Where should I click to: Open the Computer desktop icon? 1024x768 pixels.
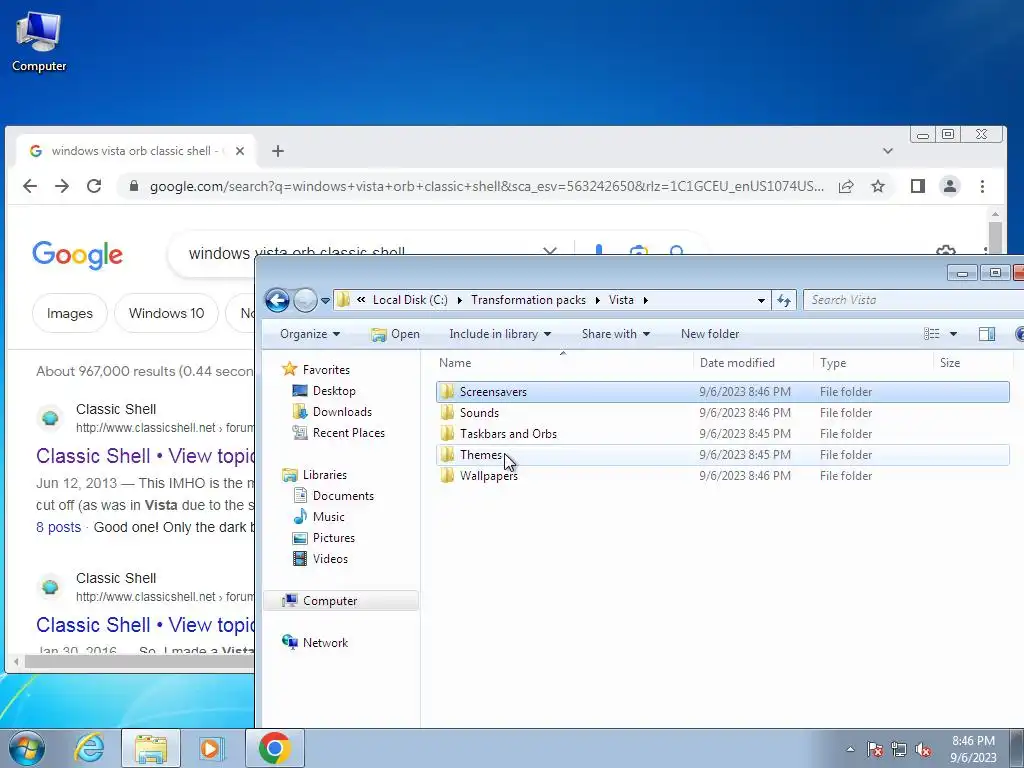tap(39, 42)
